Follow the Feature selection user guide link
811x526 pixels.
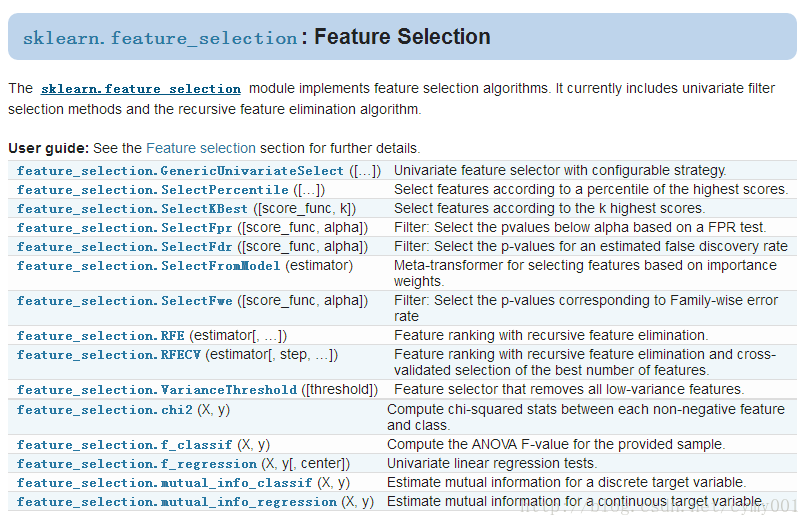(x=201, y=148)
